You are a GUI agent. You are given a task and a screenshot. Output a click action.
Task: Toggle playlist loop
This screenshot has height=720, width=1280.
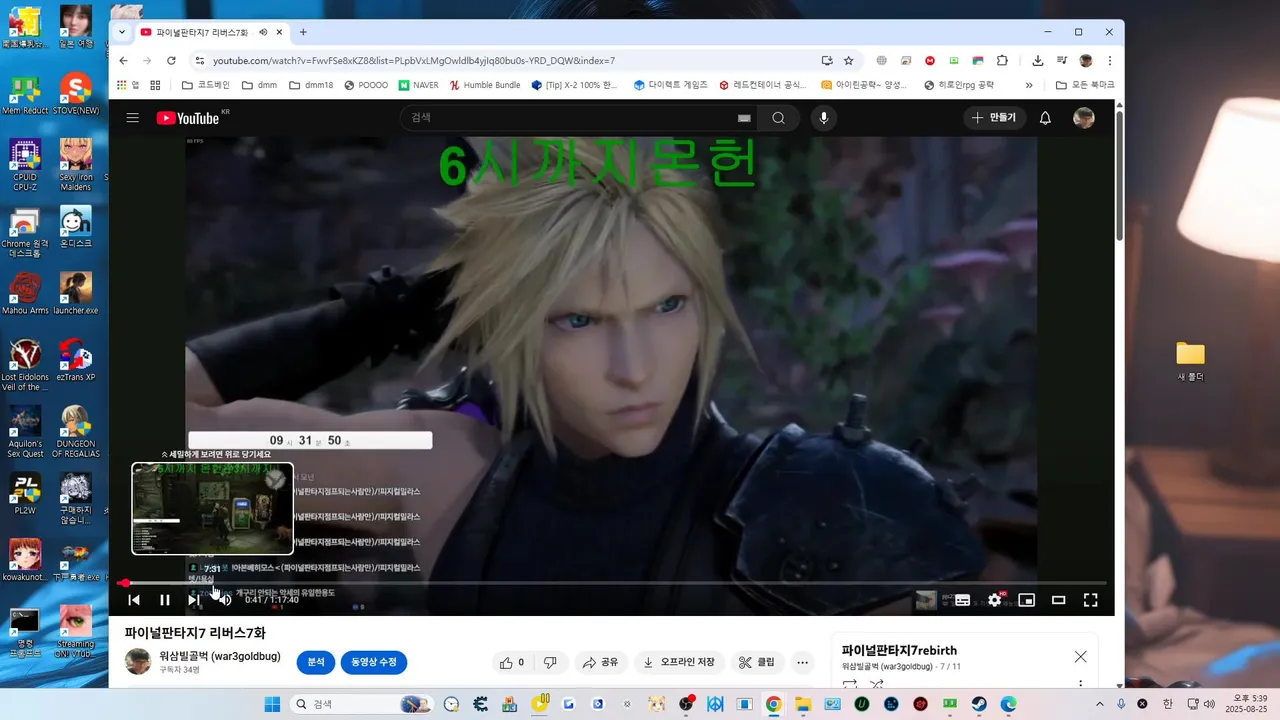coord(850,685)
